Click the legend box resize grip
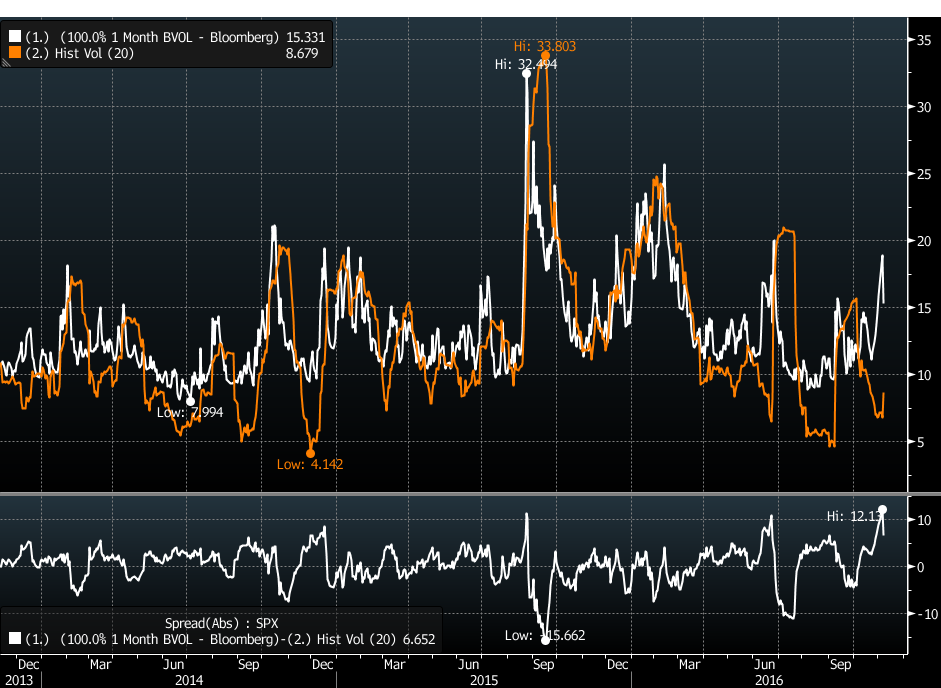The image size is (941, 688). [5, 63]
